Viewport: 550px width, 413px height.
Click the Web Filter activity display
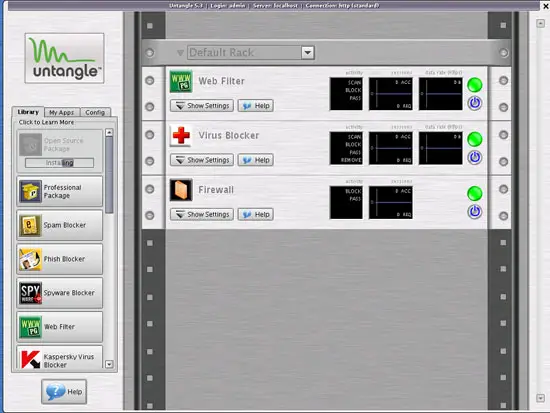tap(346, 94)
